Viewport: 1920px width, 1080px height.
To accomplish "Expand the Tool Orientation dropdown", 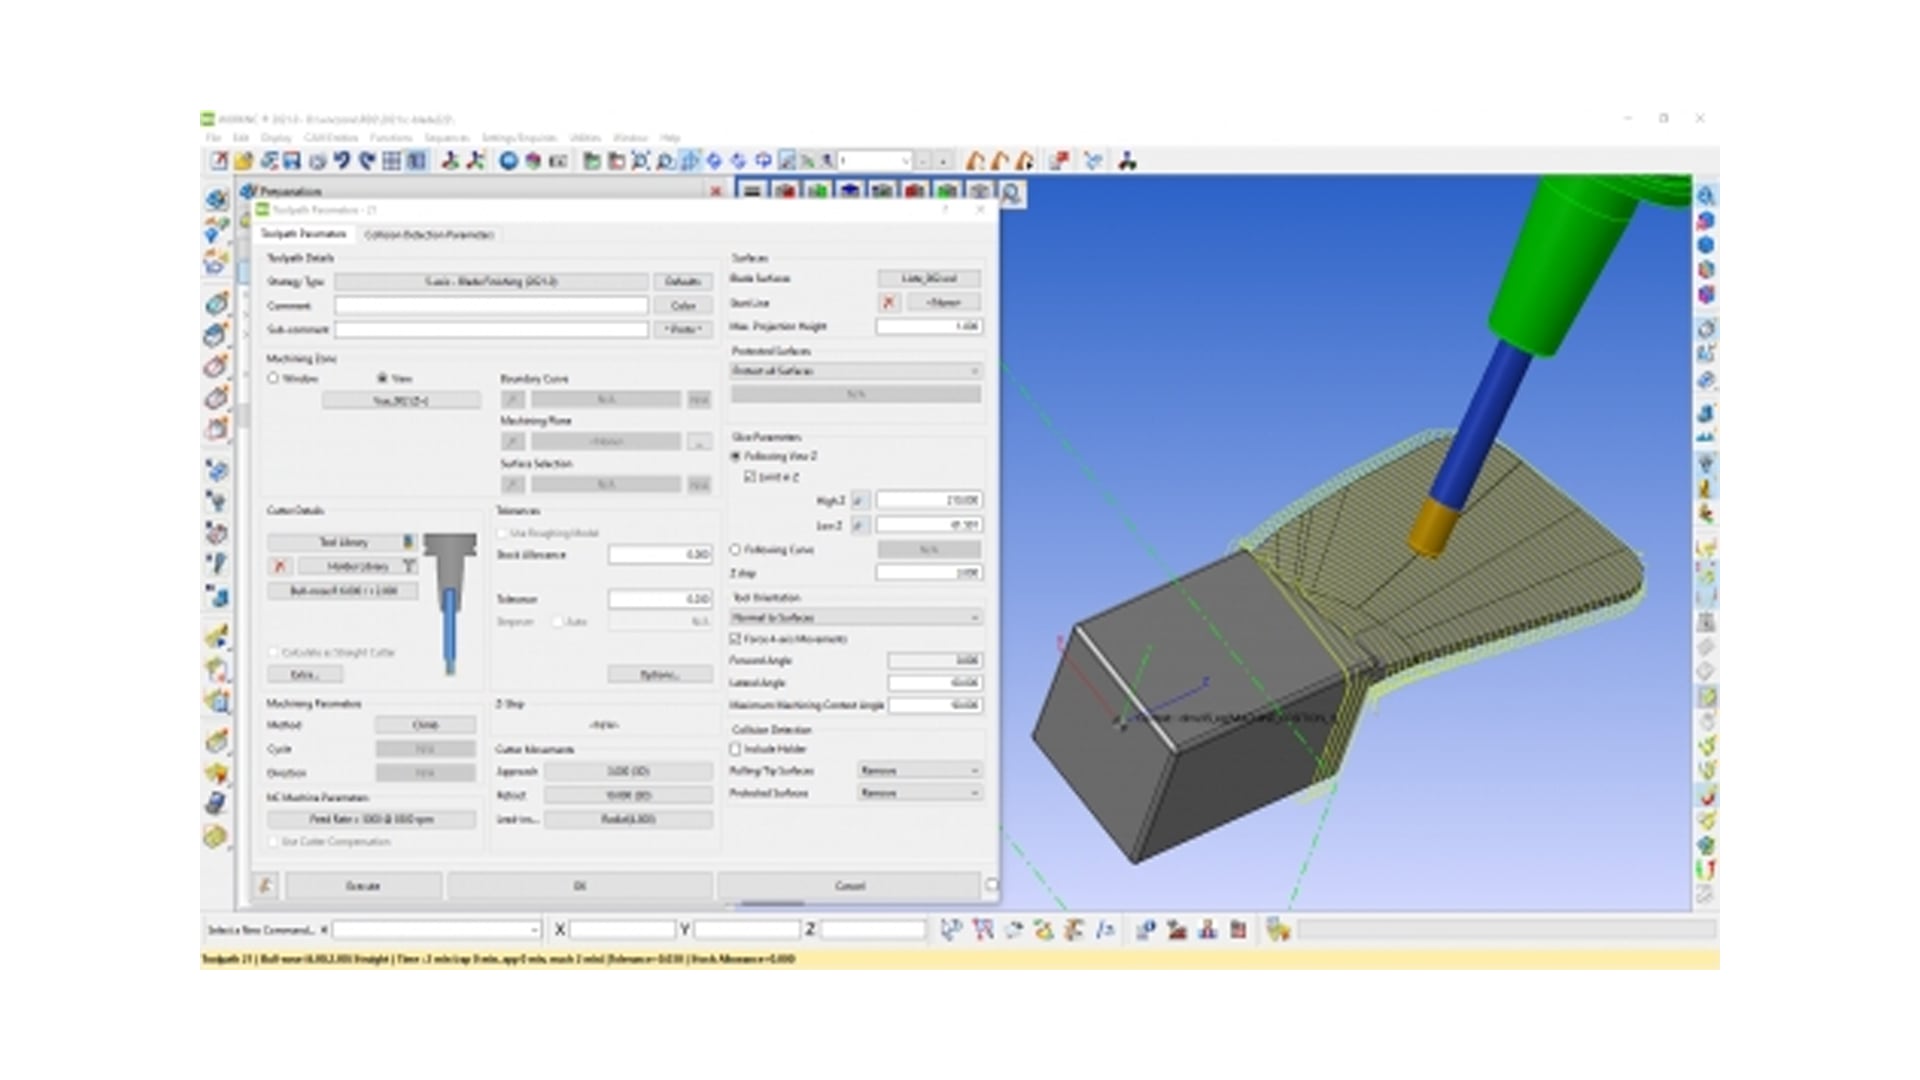I will point(855,618).
